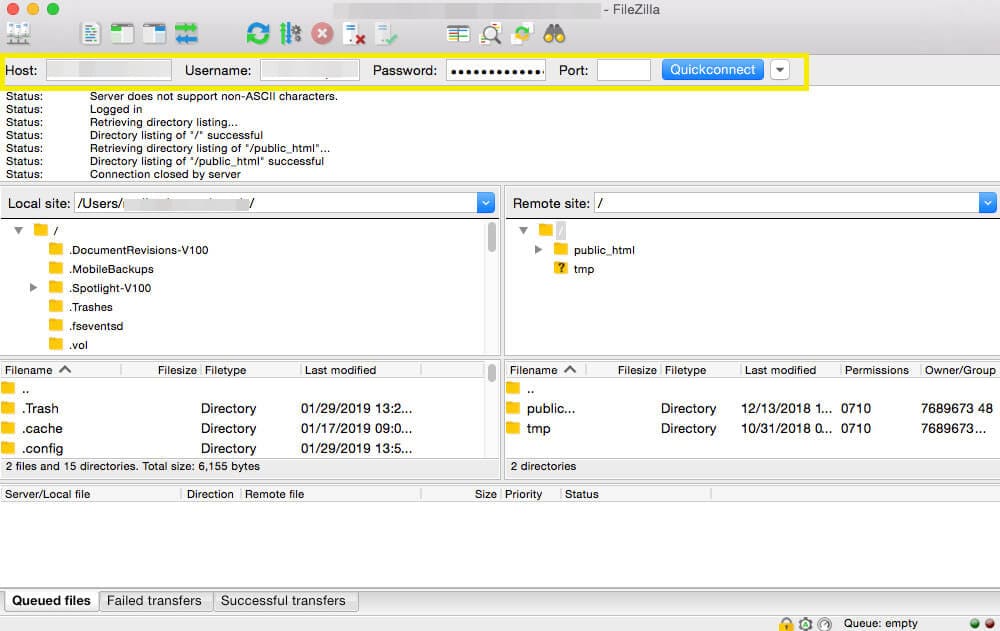Expand the remote public_html folder
The image size is (1000, 631).
539,249
